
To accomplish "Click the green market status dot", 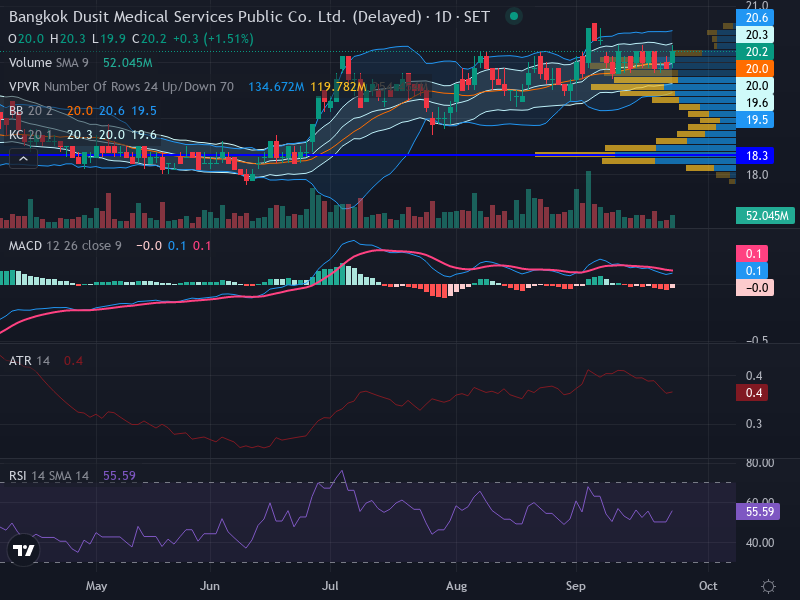I will pos(514,16).
